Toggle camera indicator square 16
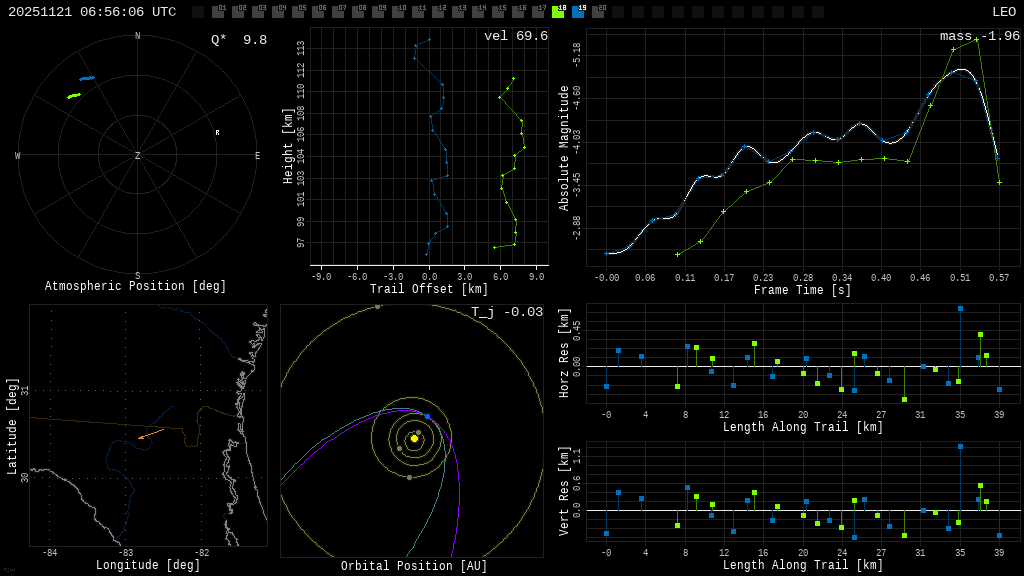This screenshot has width=1024, height=576. [518, 12]
